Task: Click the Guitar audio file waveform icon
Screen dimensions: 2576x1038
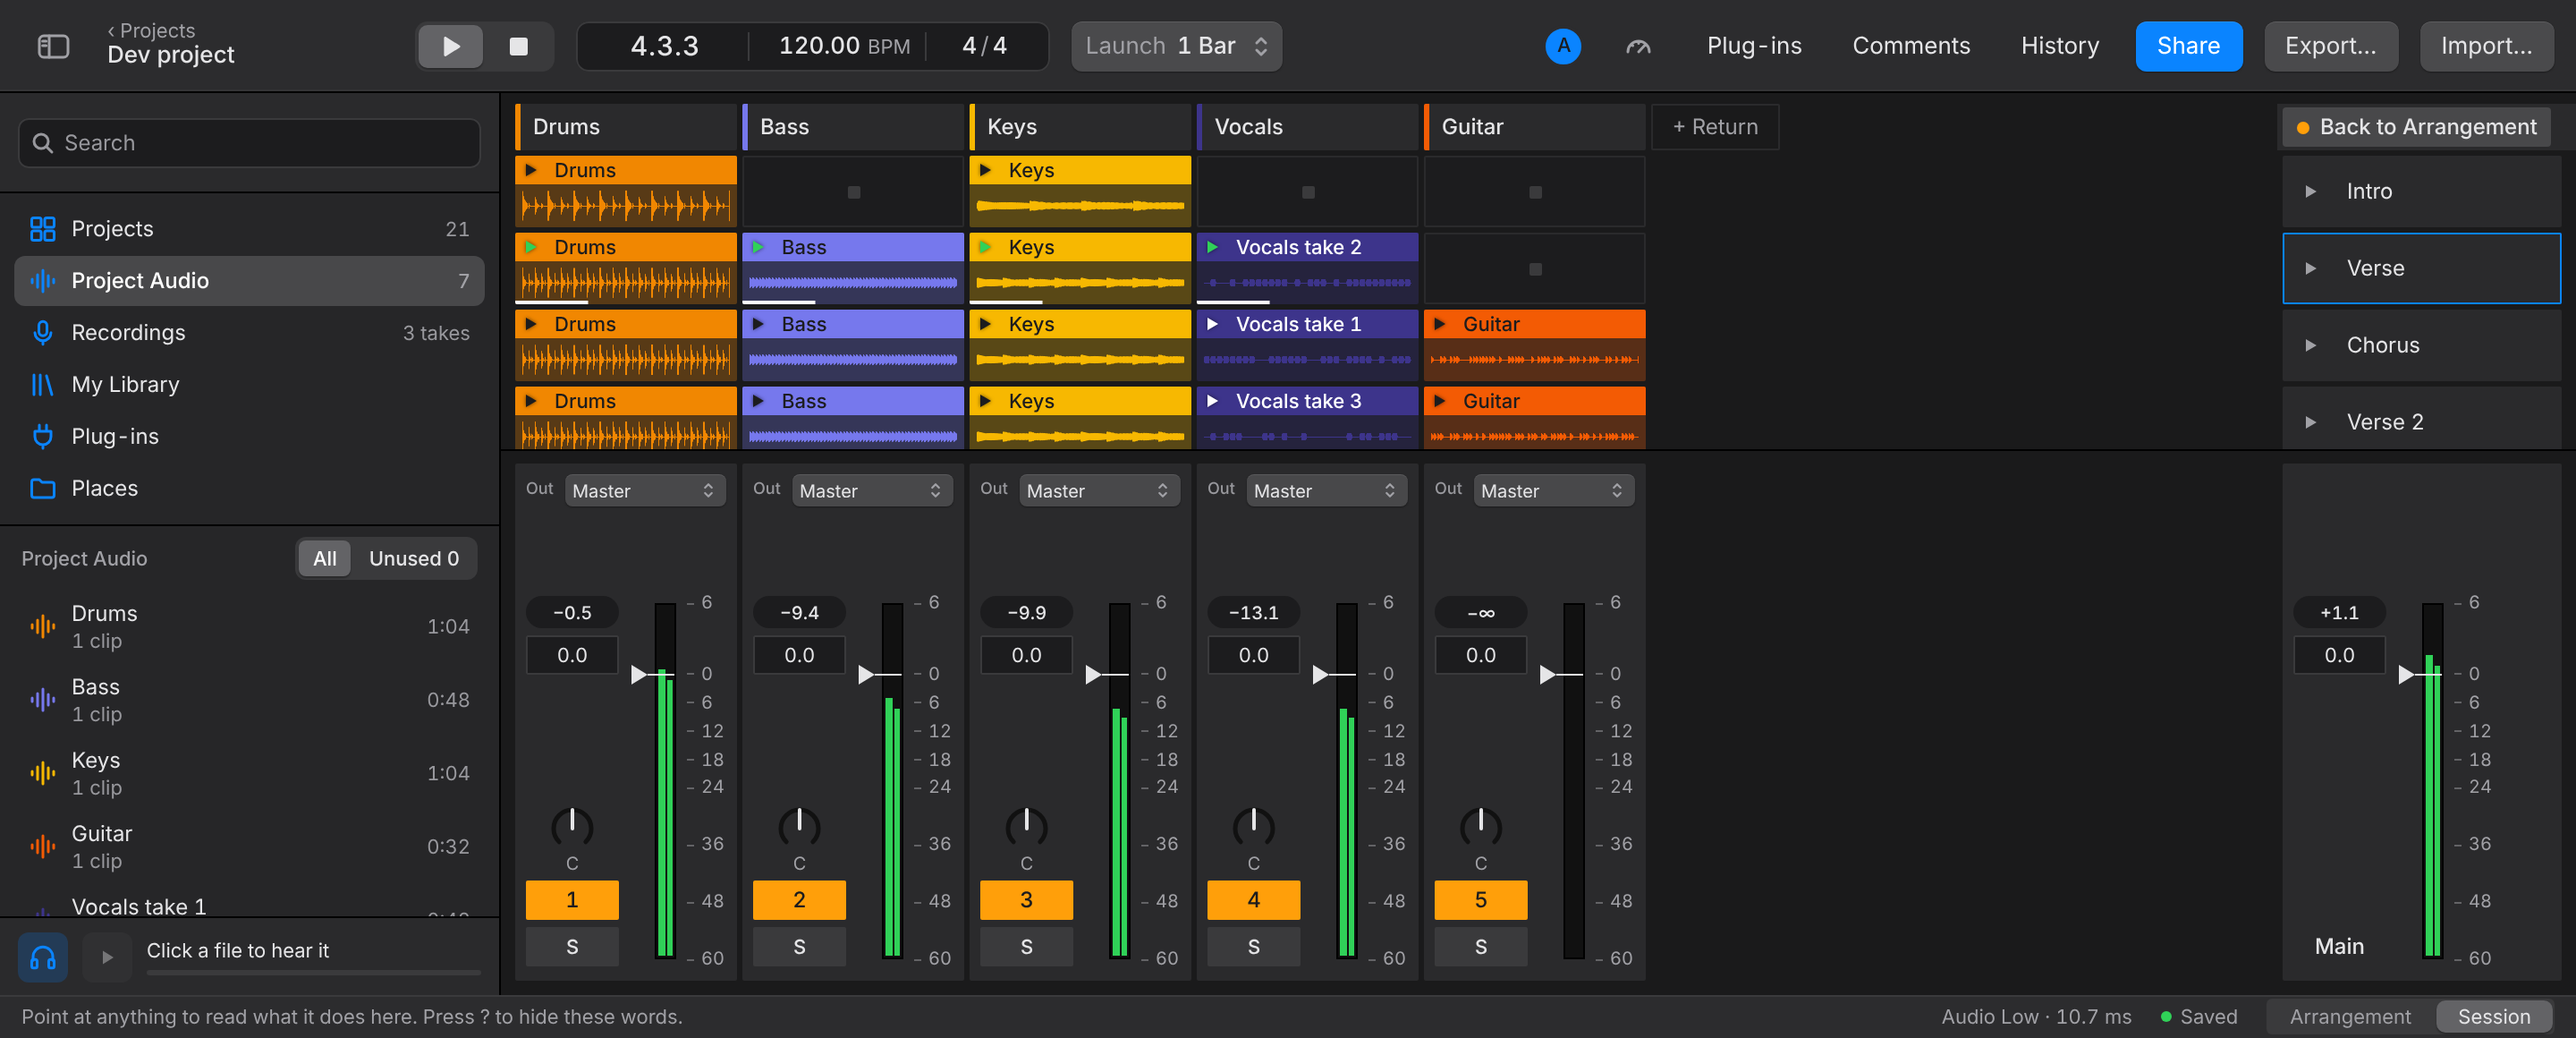Action: click(x=42, y=847)
